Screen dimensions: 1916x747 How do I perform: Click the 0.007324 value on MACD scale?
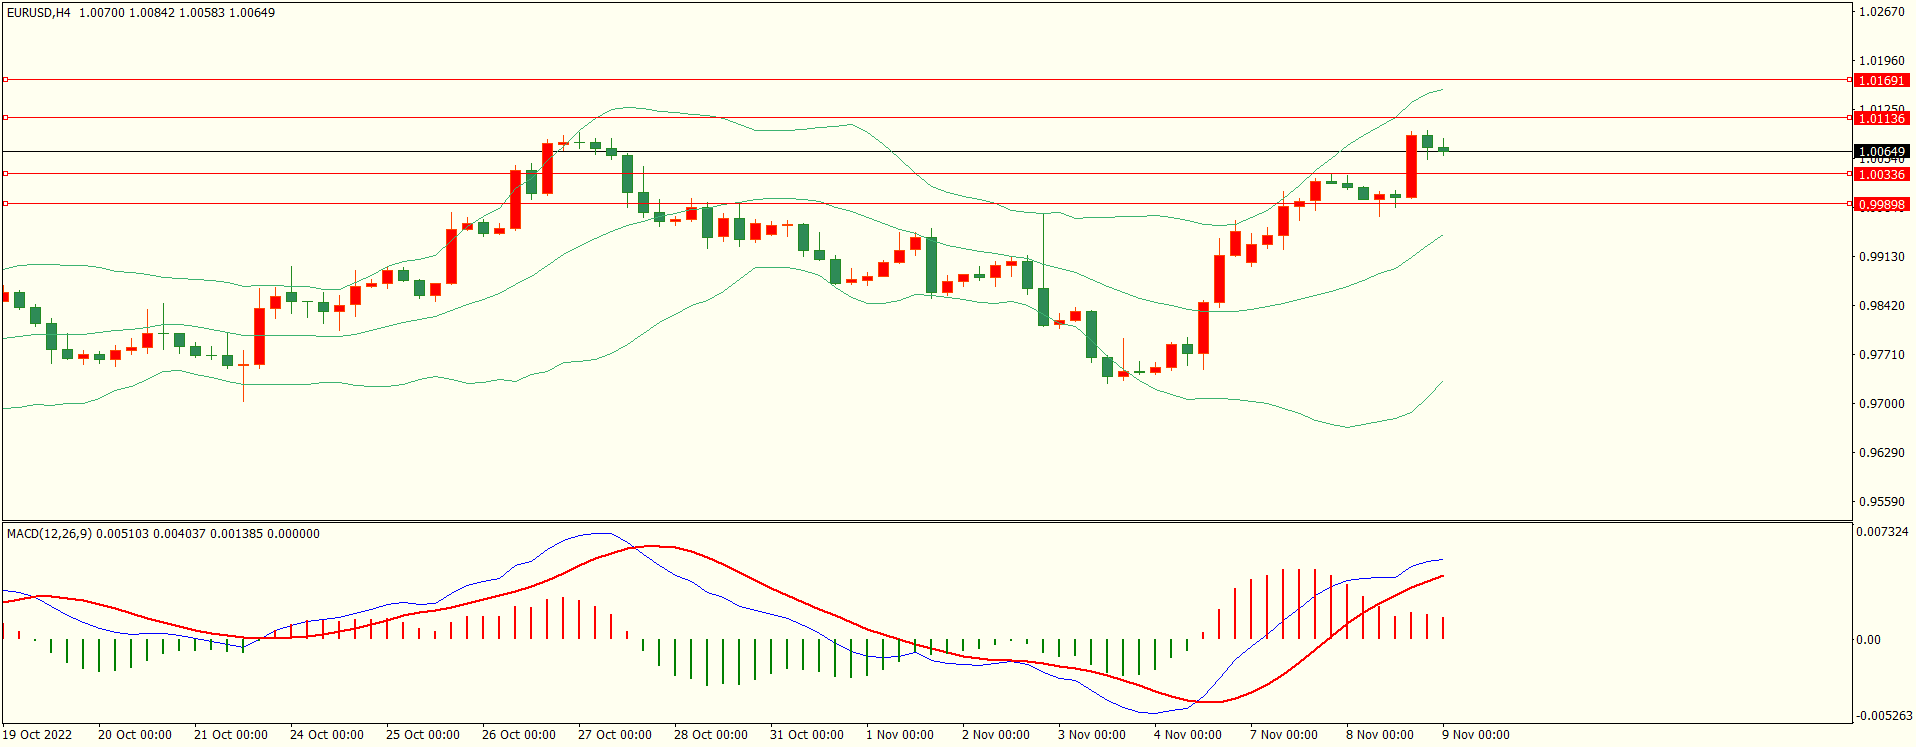tap(1882, 532)
